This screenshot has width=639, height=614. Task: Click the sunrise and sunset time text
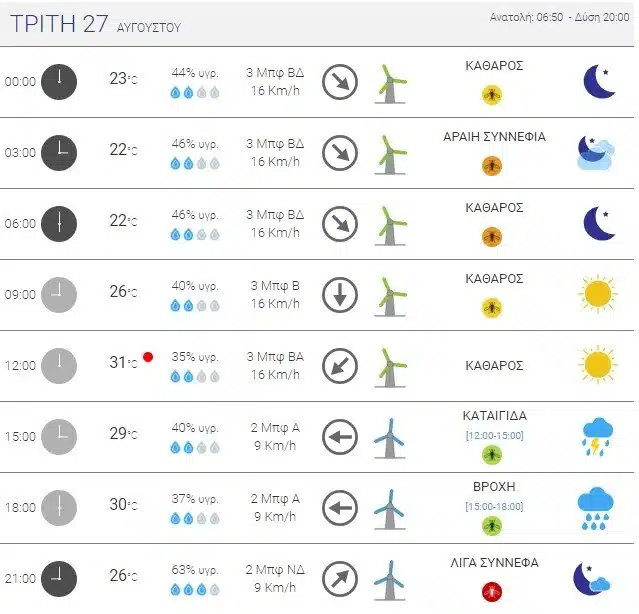pos(559,17)
